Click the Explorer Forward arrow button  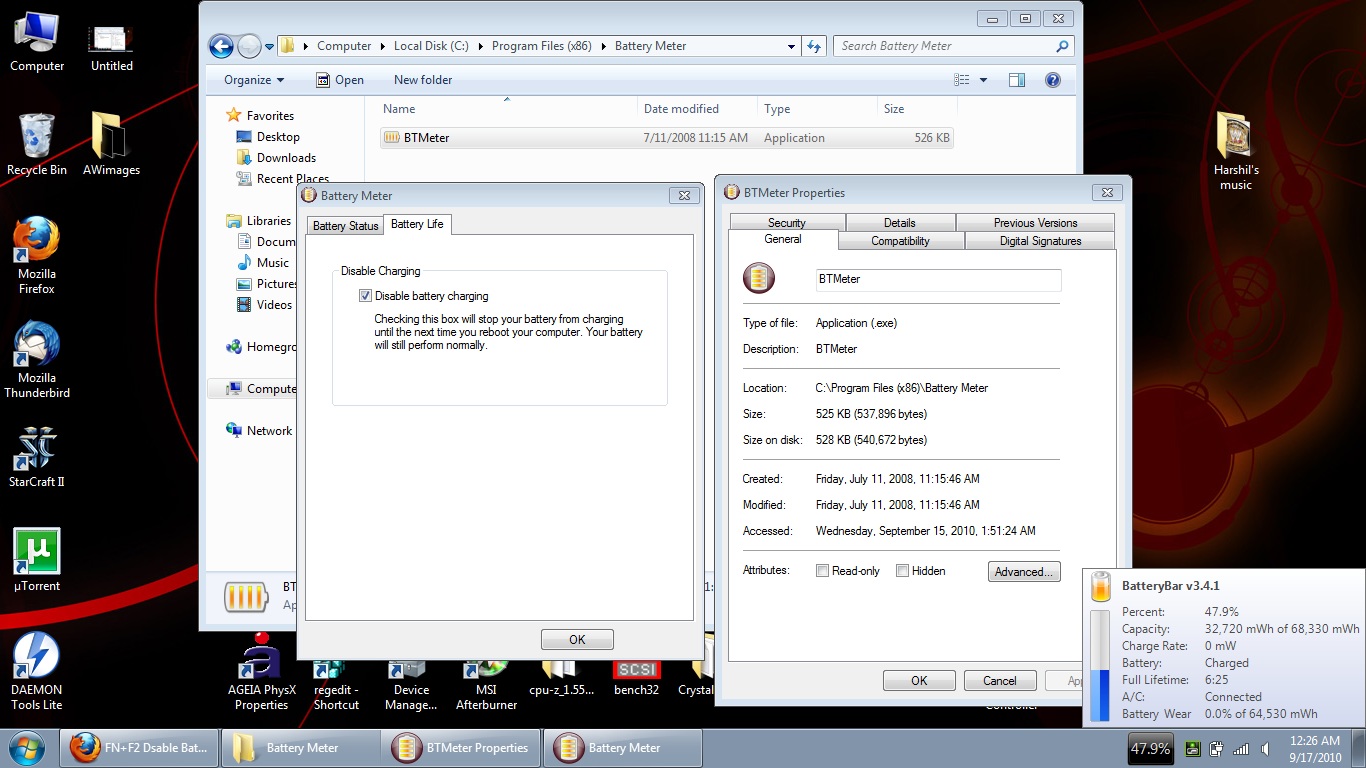[x=249, y=46]
